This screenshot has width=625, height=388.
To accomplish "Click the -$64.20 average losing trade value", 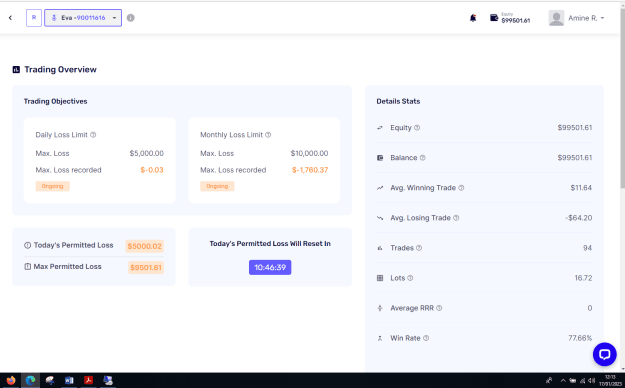I will coord(578,218).
